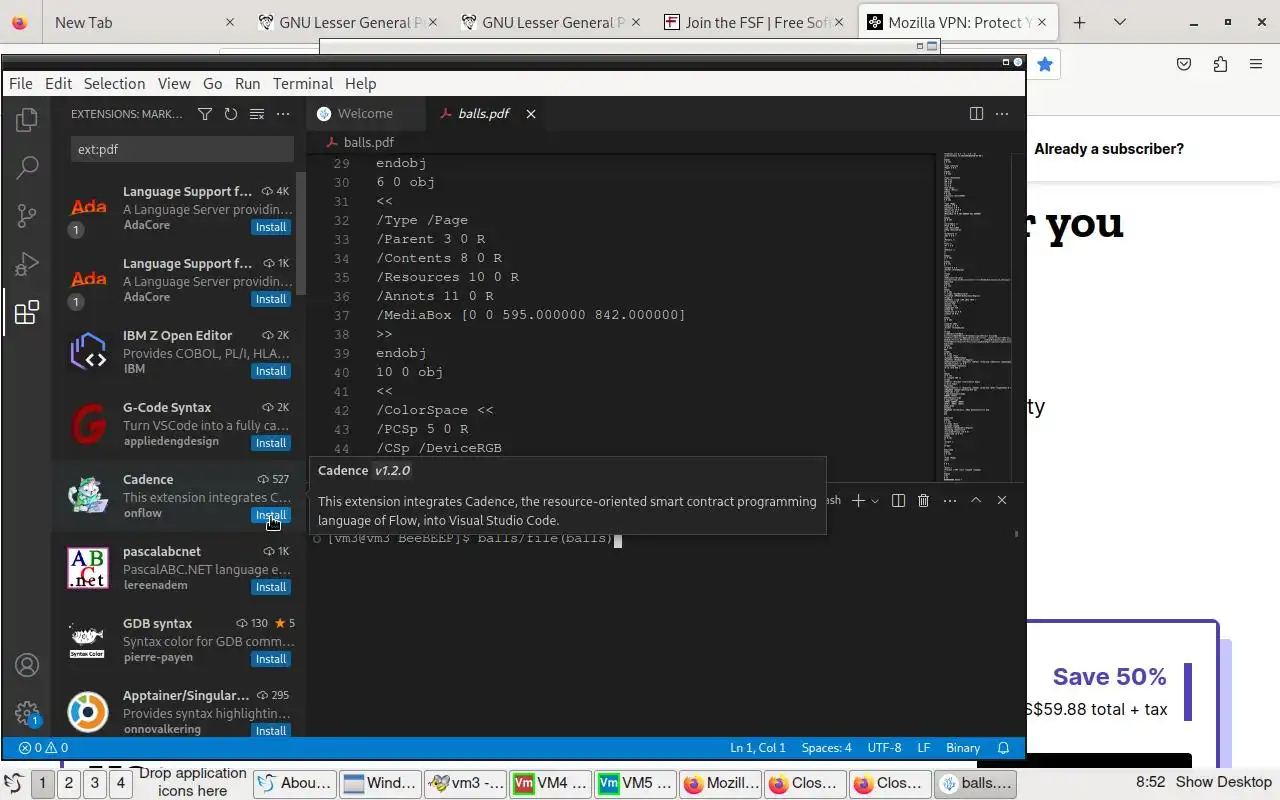Click the extensions list scrollbar

point(301,233)
